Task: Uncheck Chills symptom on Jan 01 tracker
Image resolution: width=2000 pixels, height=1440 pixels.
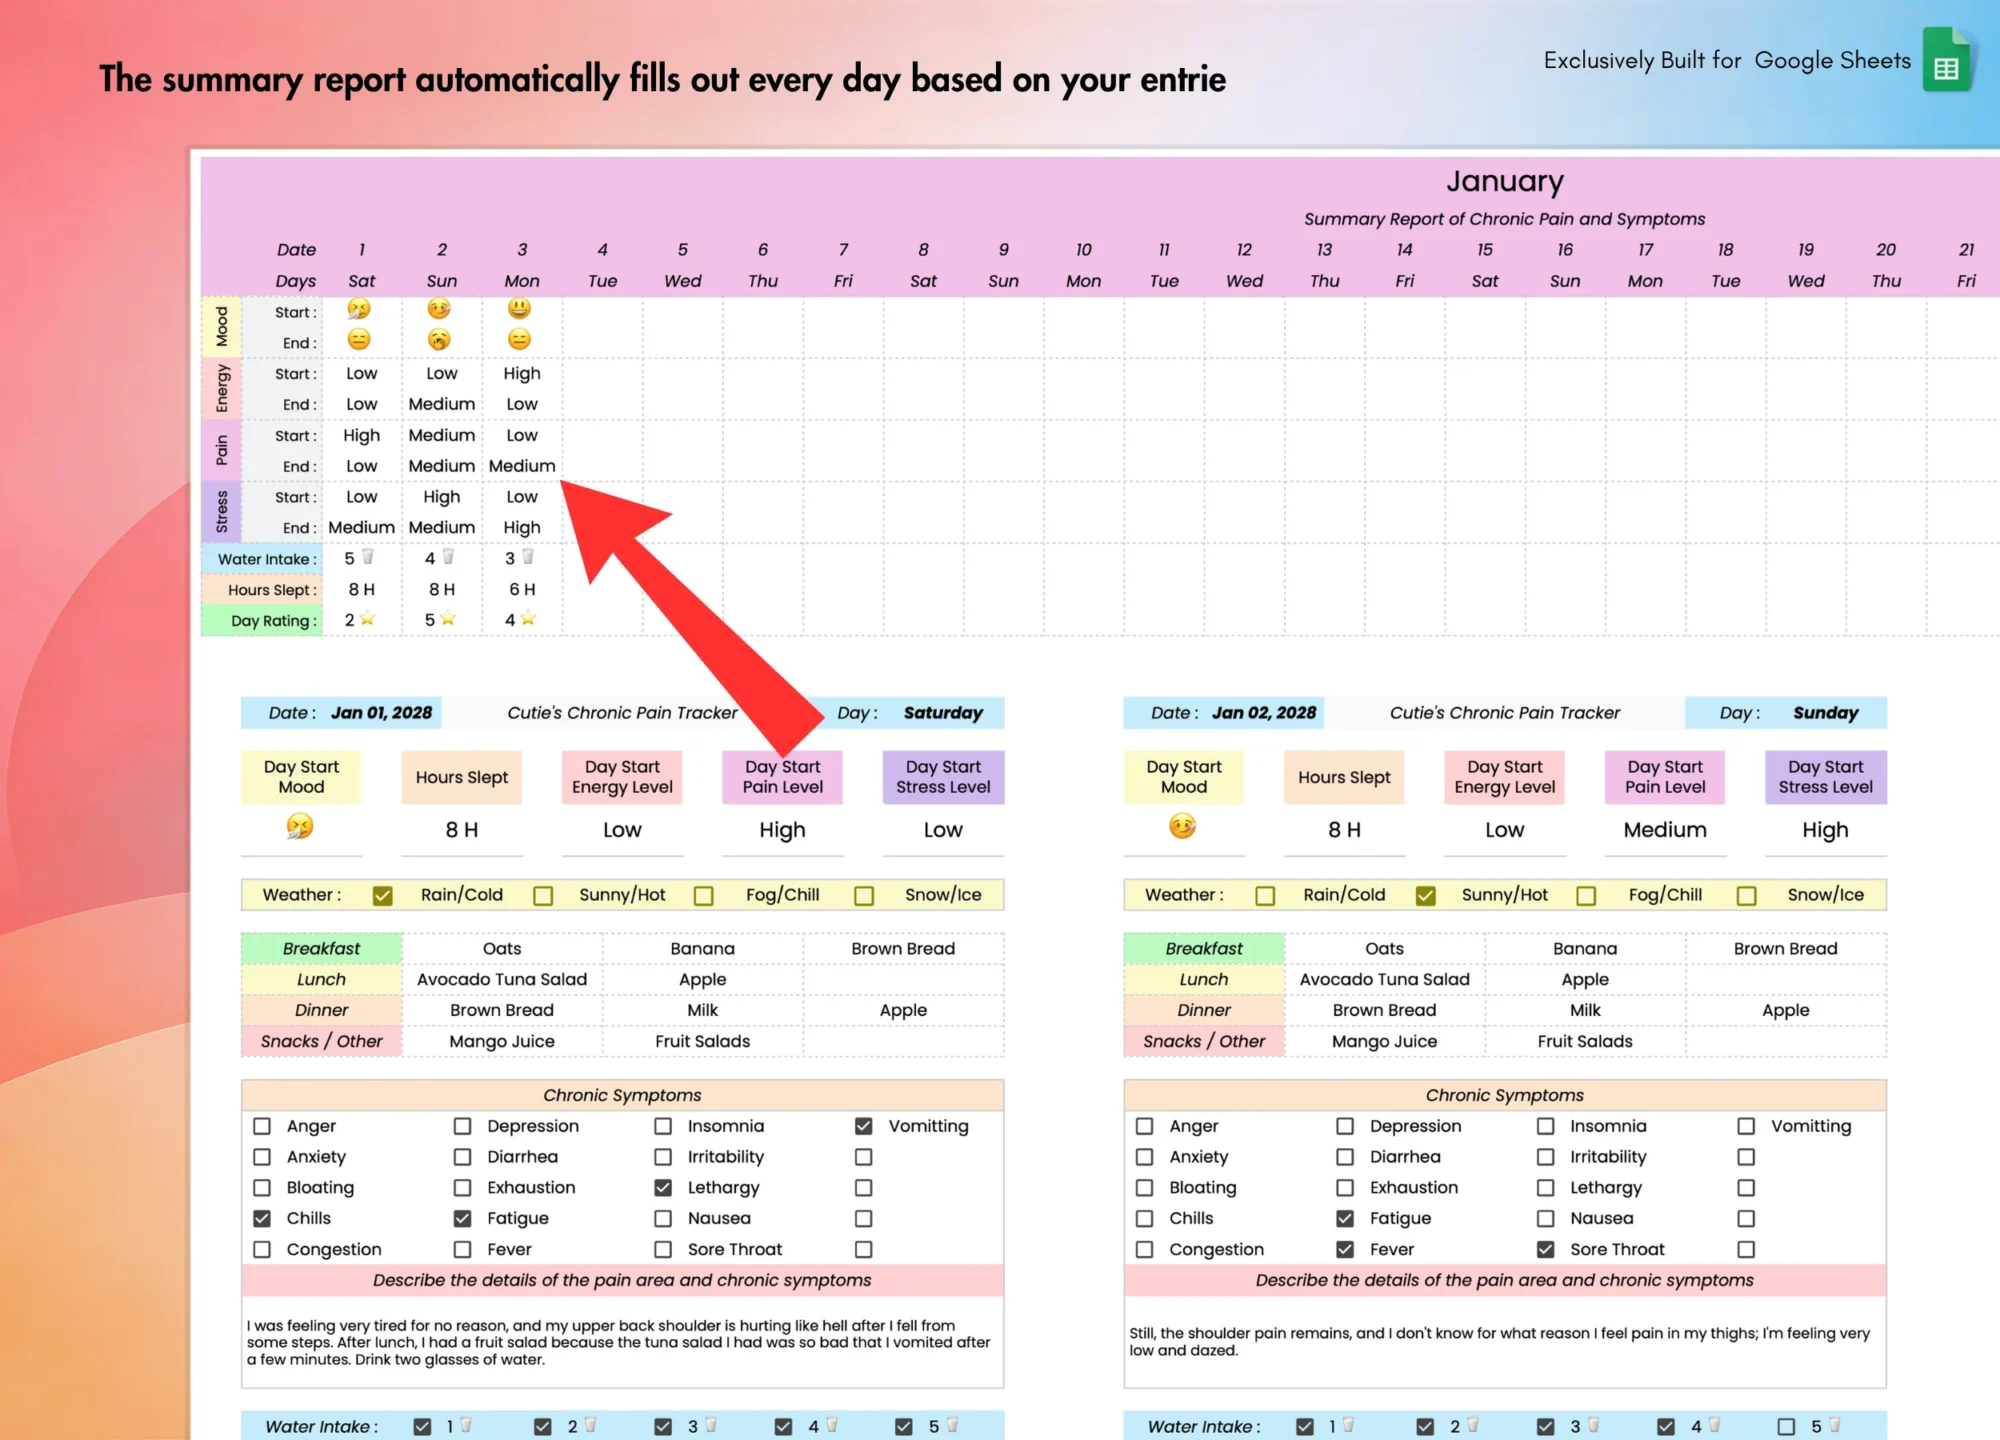Action: 262,1218
